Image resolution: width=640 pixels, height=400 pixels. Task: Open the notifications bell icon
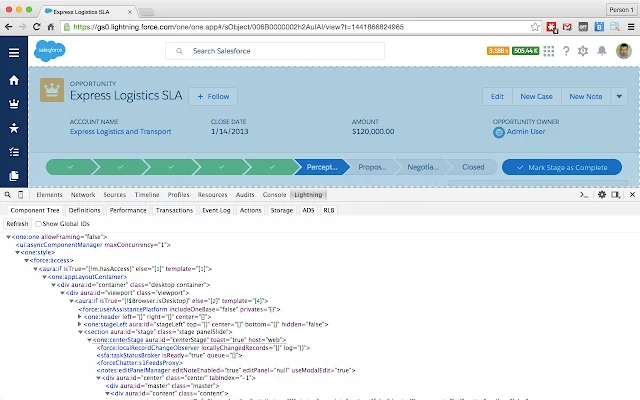[602, 51]
